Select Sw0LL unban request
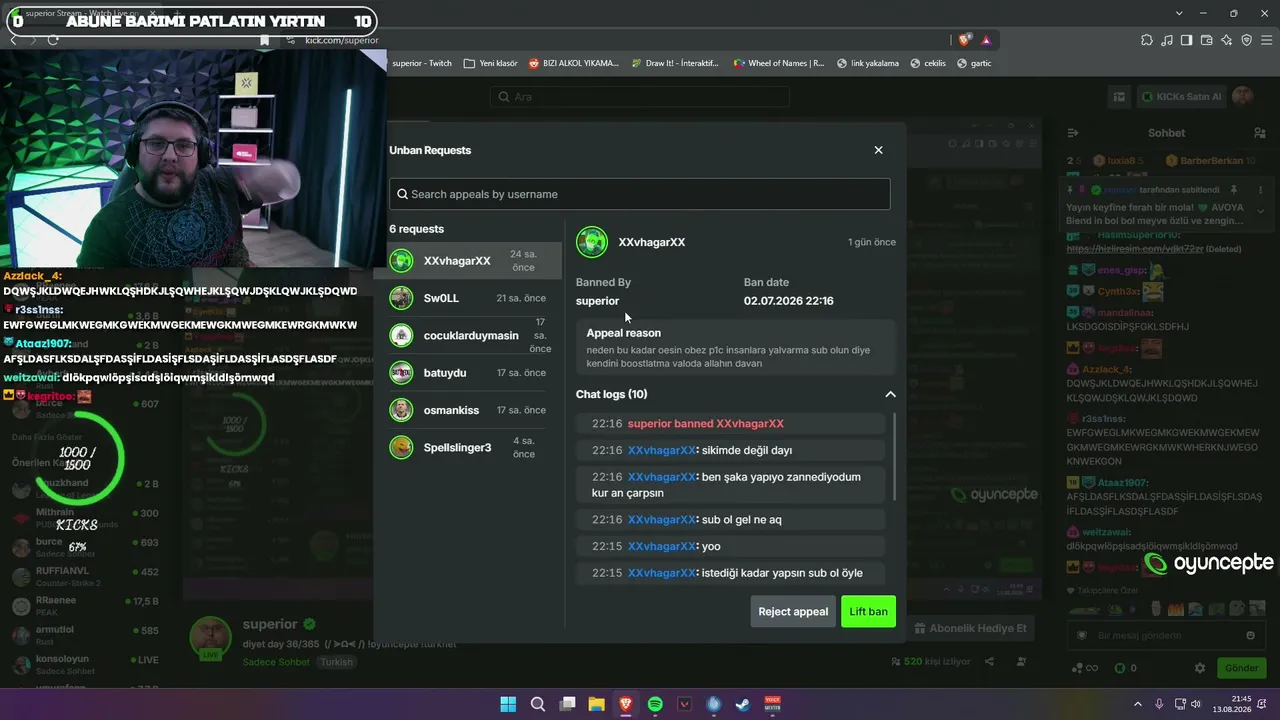This screenshot has height=720, width=1280. (468, 298)
